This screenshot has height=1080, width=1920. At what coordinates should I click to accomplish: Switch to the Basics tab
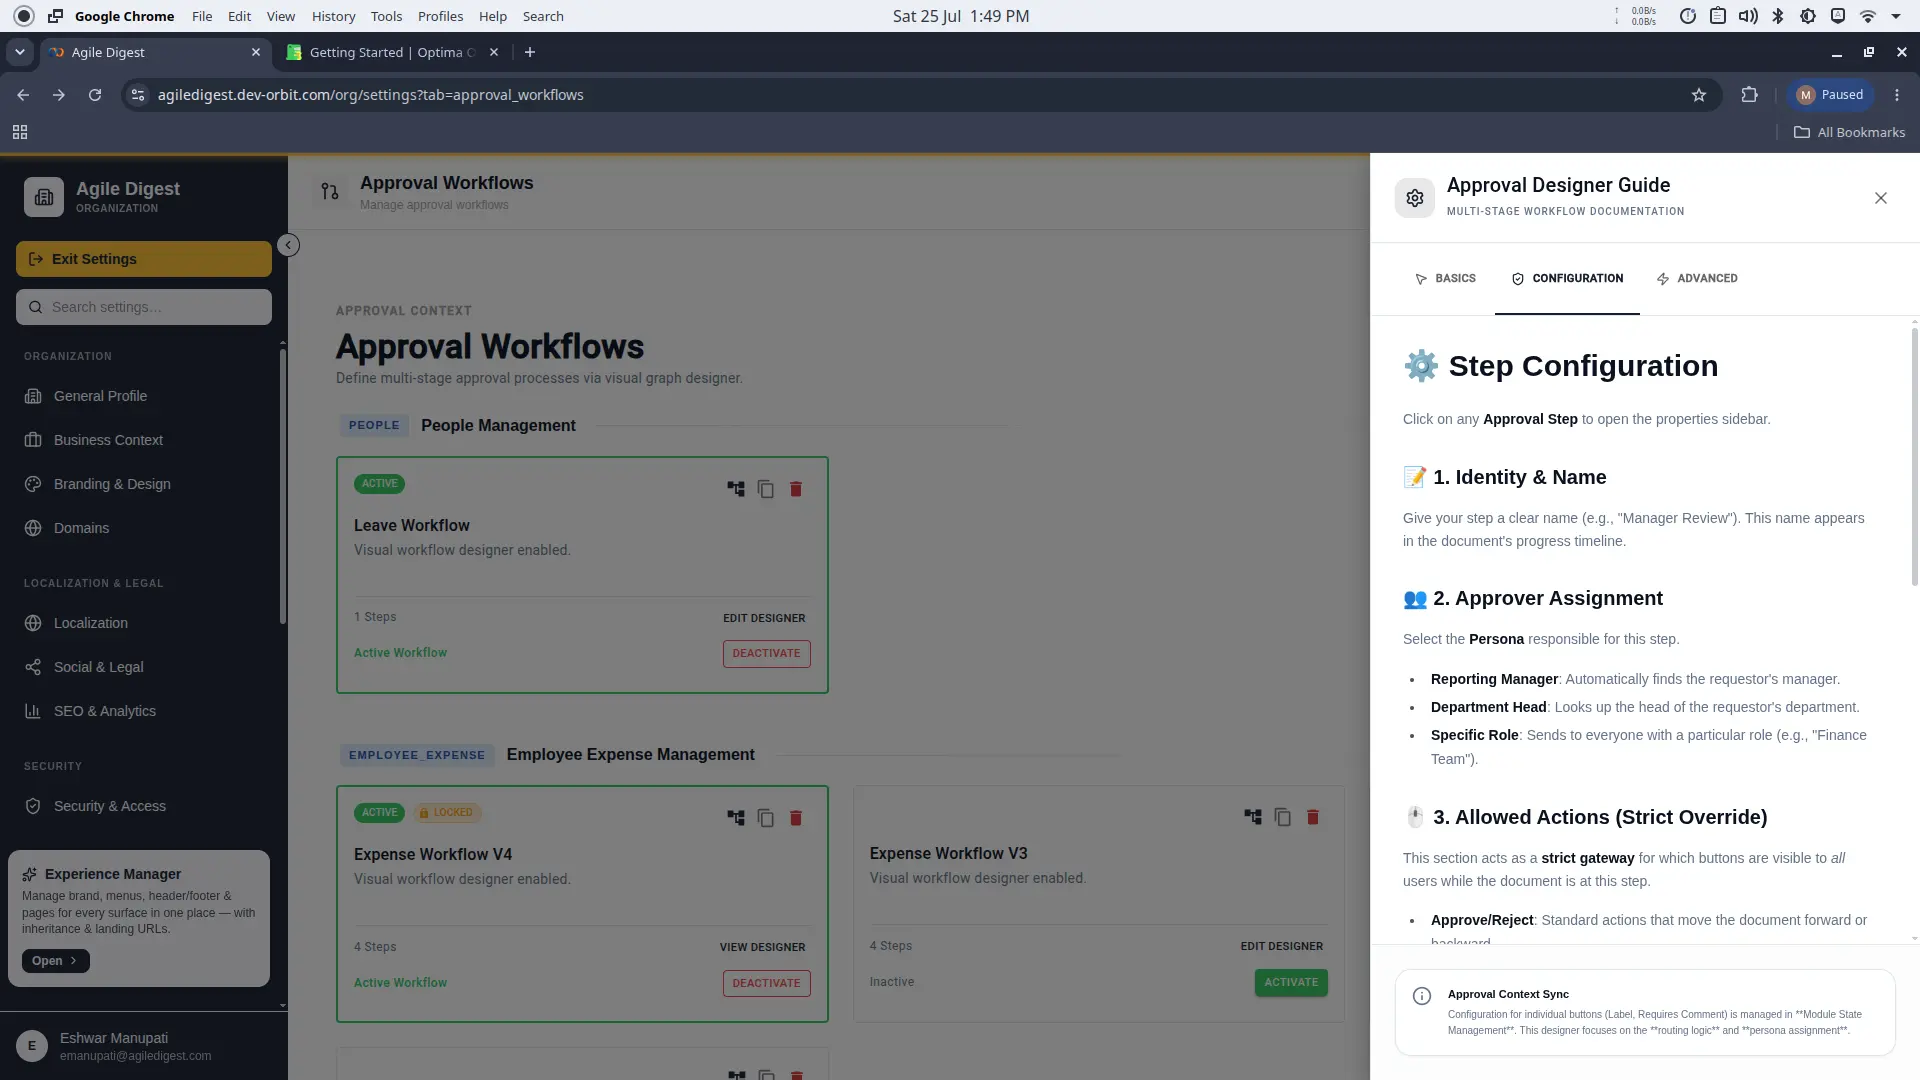click(x=1445, y=279)
